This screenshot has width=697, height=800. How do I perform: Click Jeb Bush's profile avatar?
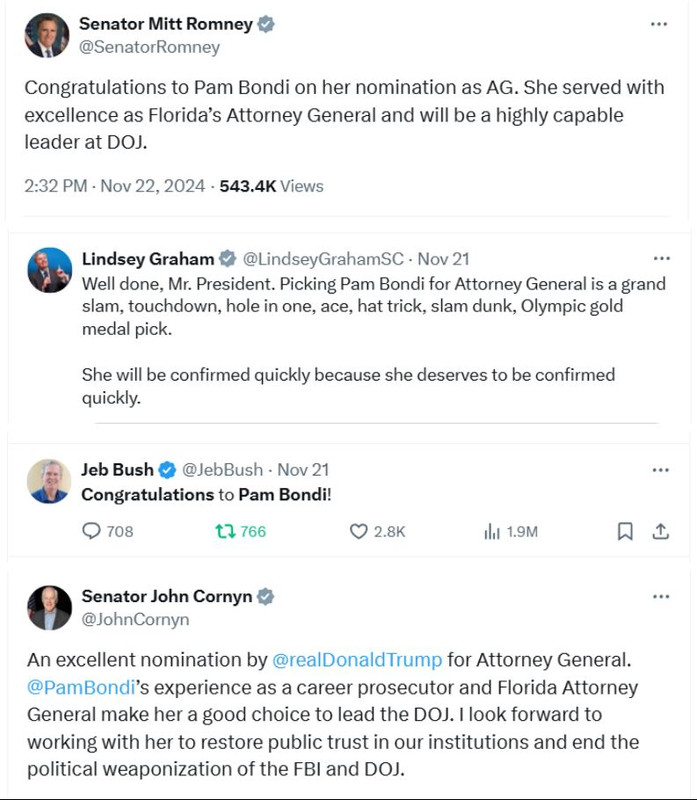[x=49, y=481]
